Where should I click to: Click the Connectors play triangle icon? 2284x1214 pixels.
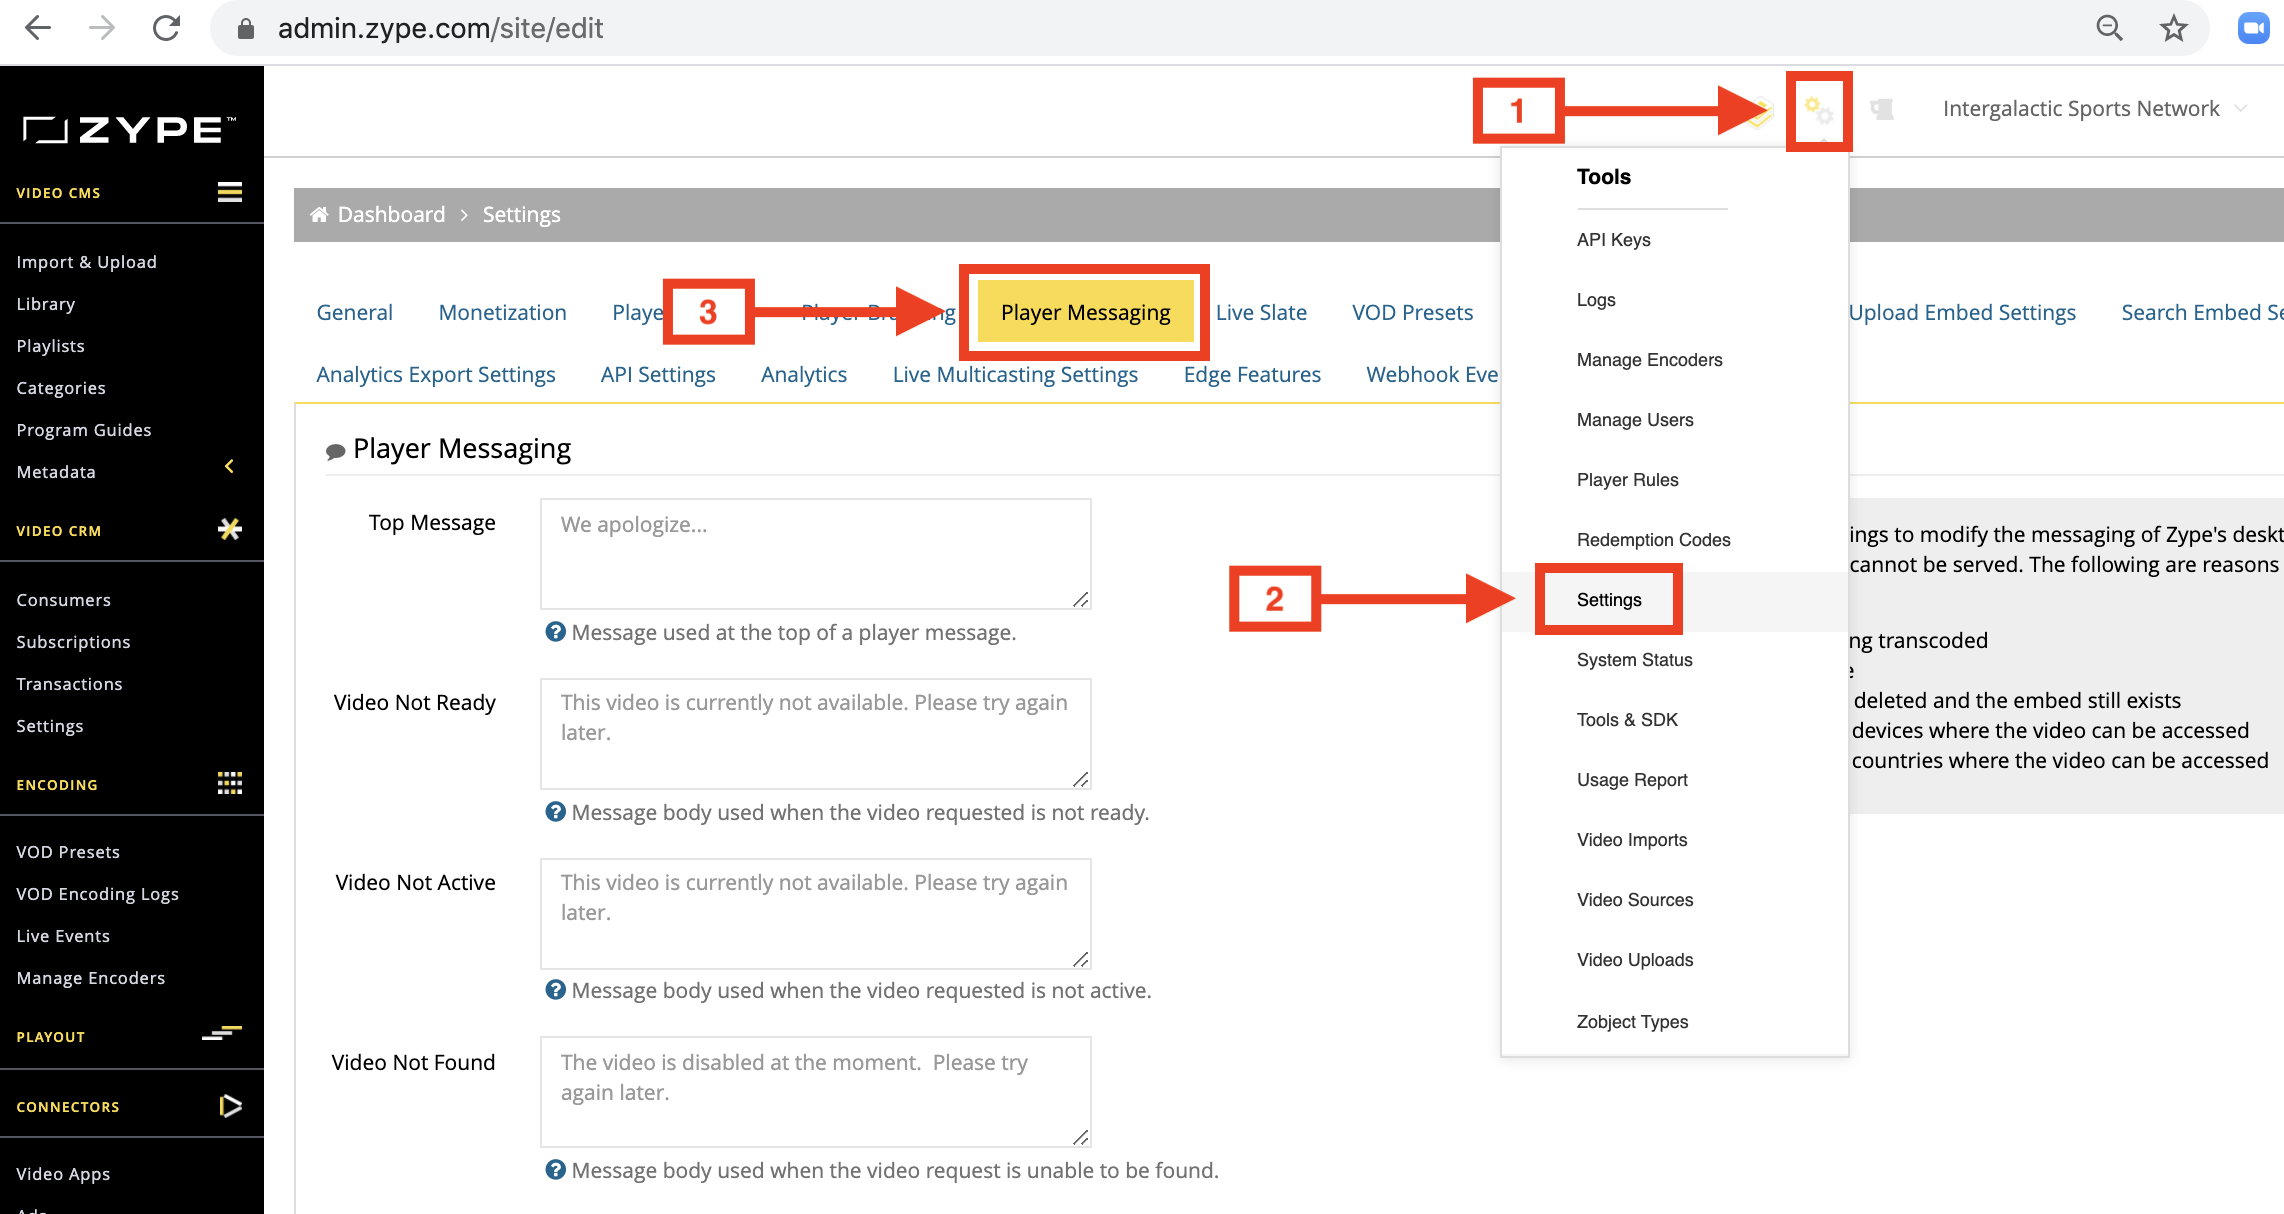[x=230, y=1105]
